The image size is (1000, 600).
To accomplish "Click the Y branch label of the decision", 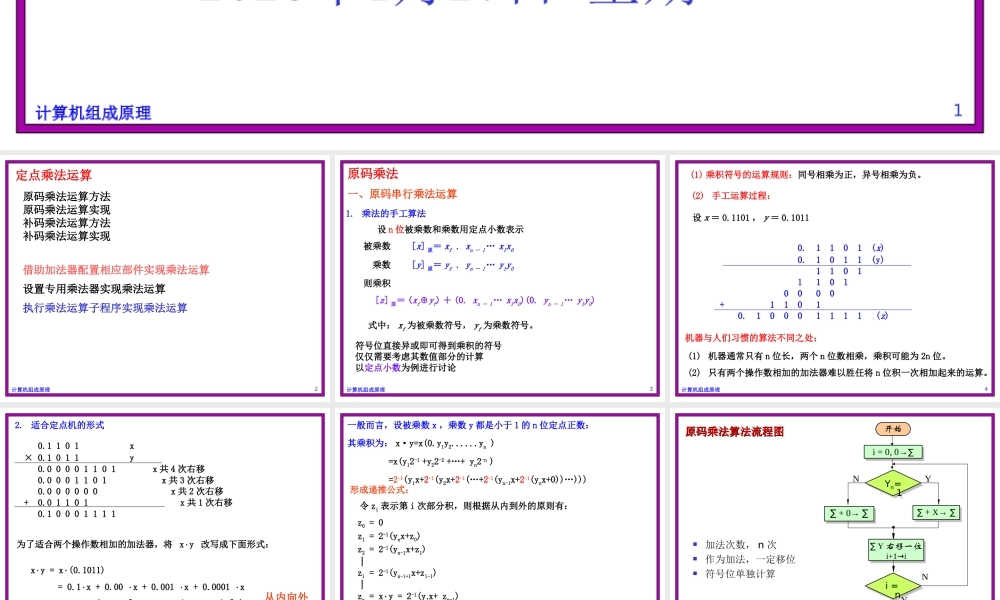I will tap(927, 477).
